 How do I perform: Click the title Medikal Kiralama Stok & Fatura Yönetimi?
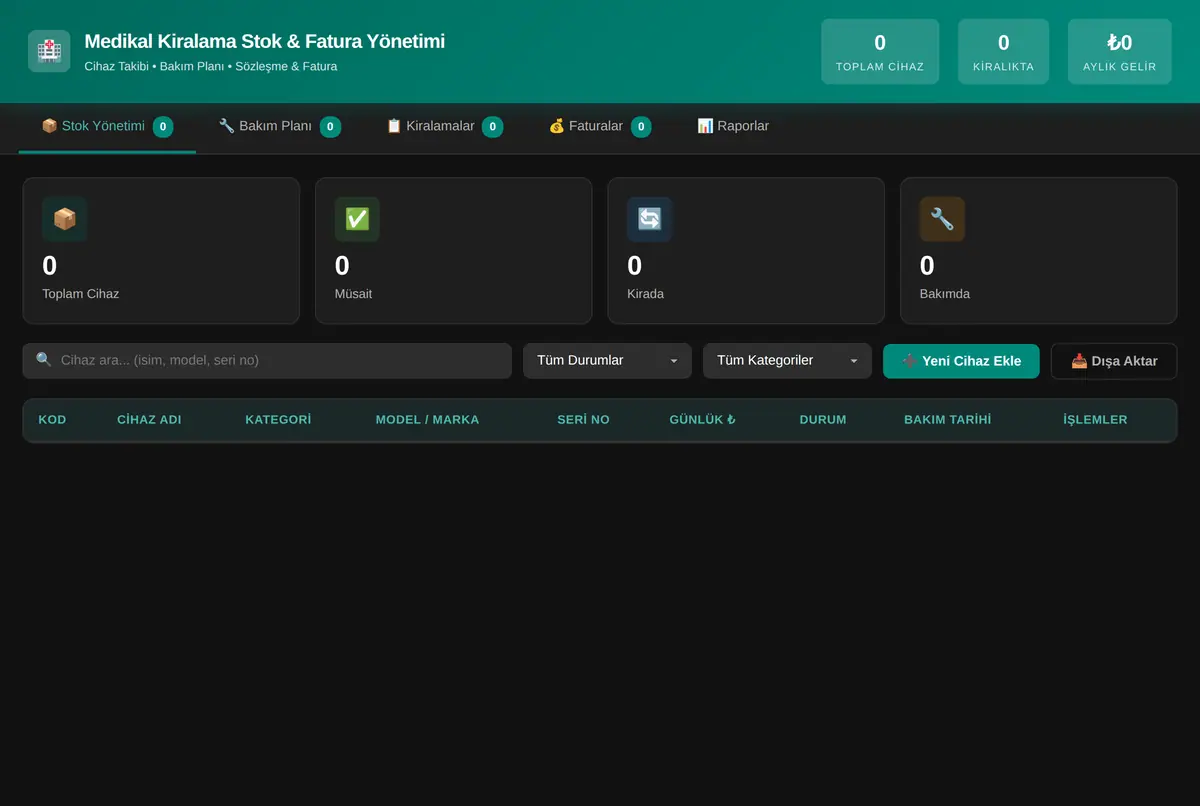[x=265, y=42]
